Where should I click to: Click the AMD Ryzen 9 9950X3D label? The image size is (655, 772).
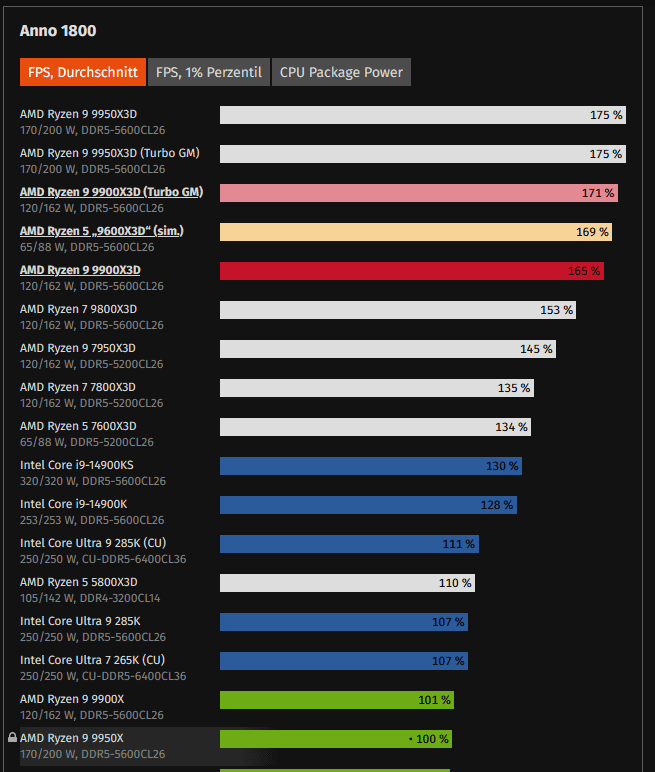(78, 114)
